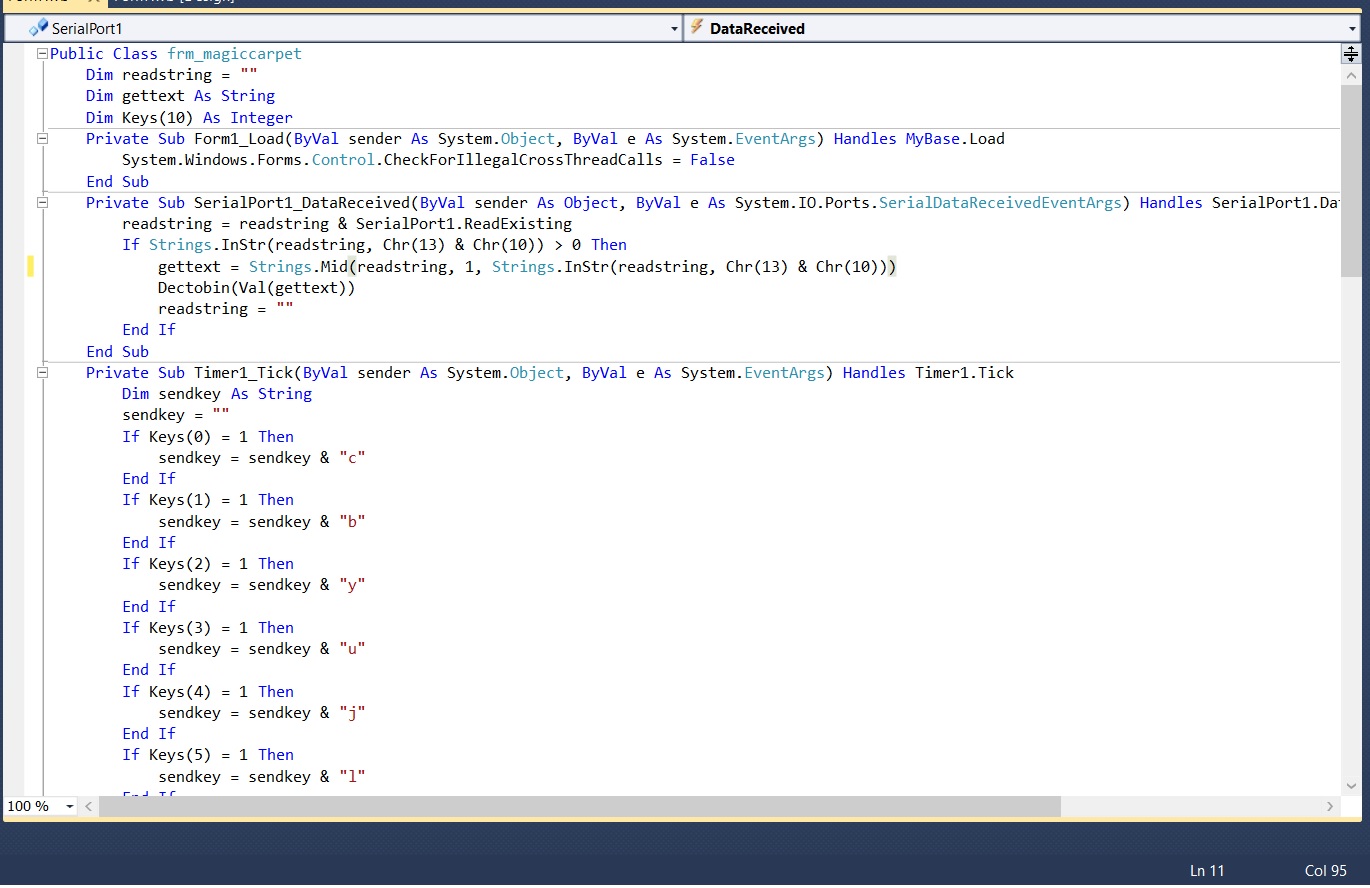
Task: Click the sendkey & "y" line
Action: pyautogui.click(x=262, y=585)
